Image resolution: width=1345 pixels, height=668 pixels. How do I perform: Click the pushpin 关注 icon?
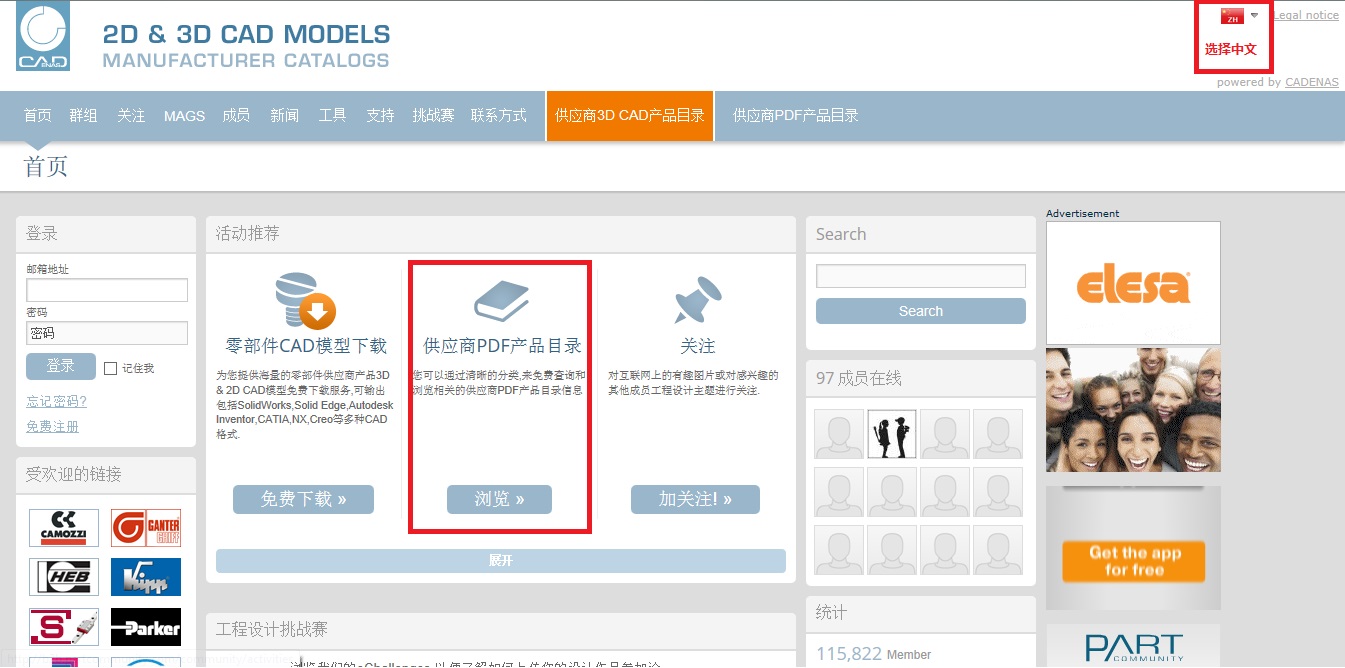tap(698, 301)
